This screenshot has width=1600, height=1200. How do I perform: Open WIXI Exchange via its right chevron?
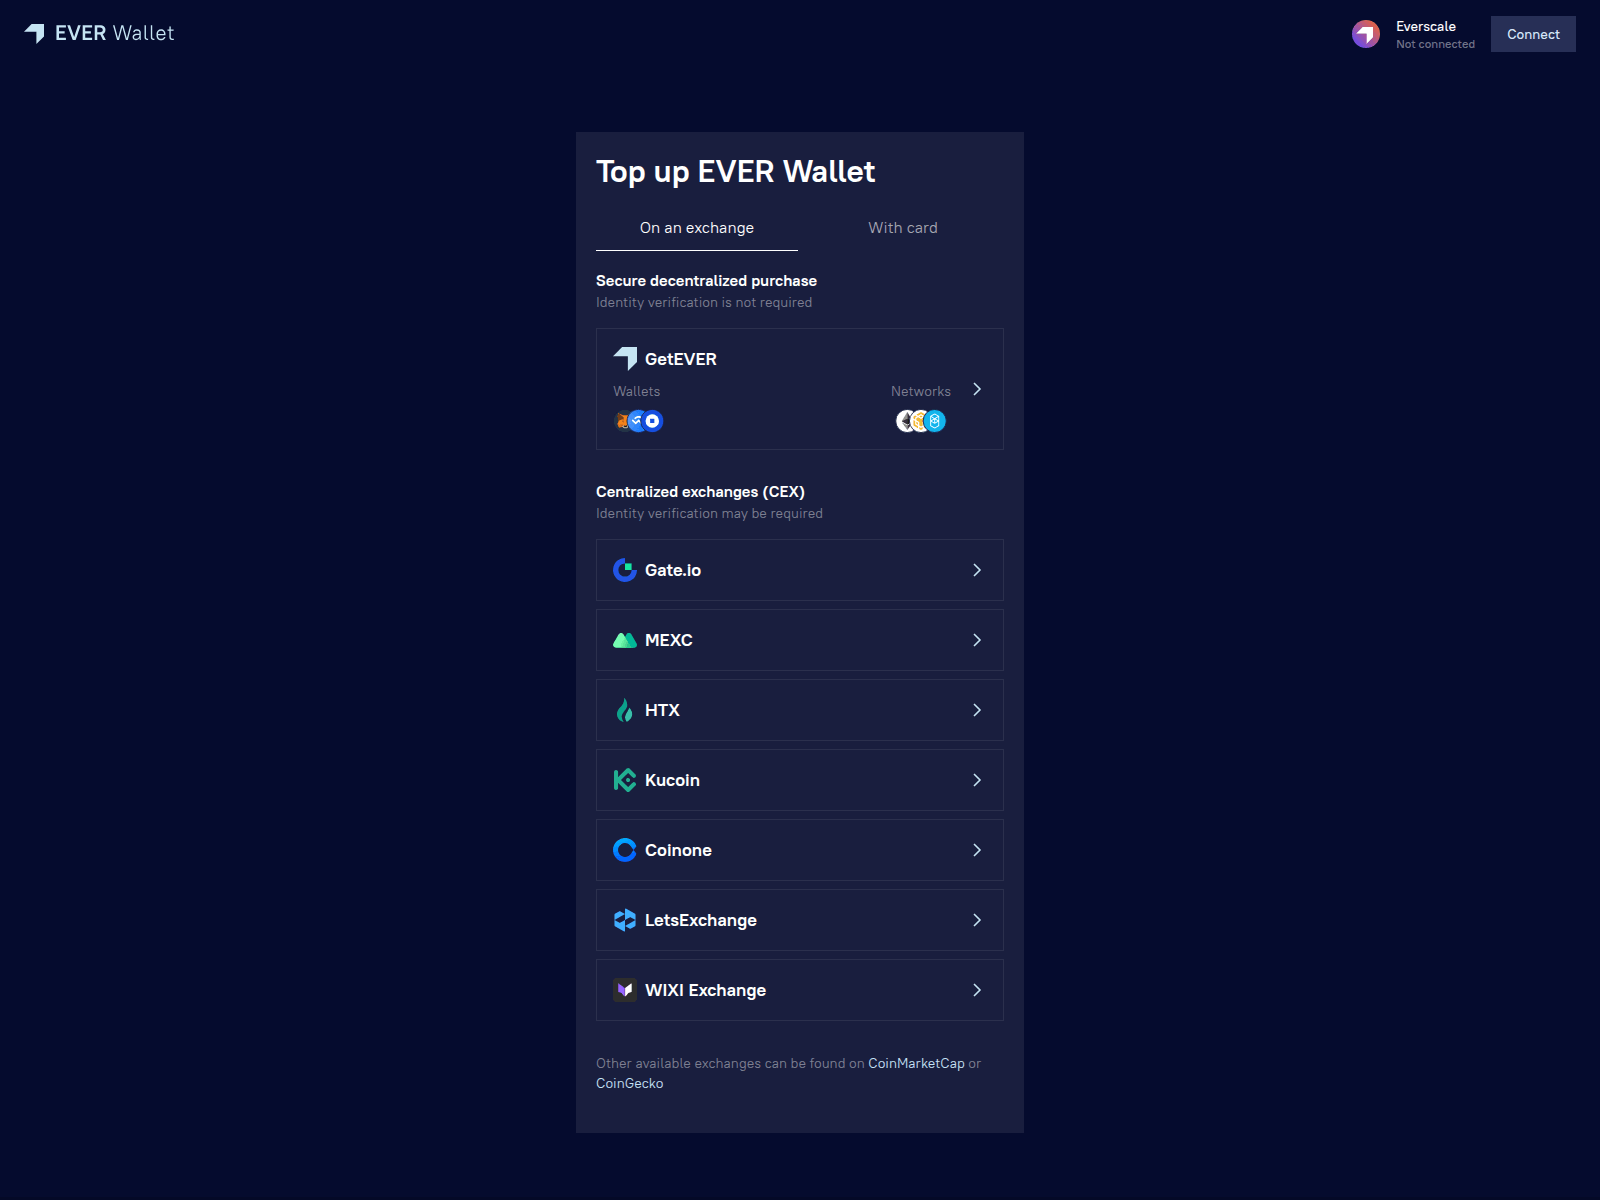point(977,990)
